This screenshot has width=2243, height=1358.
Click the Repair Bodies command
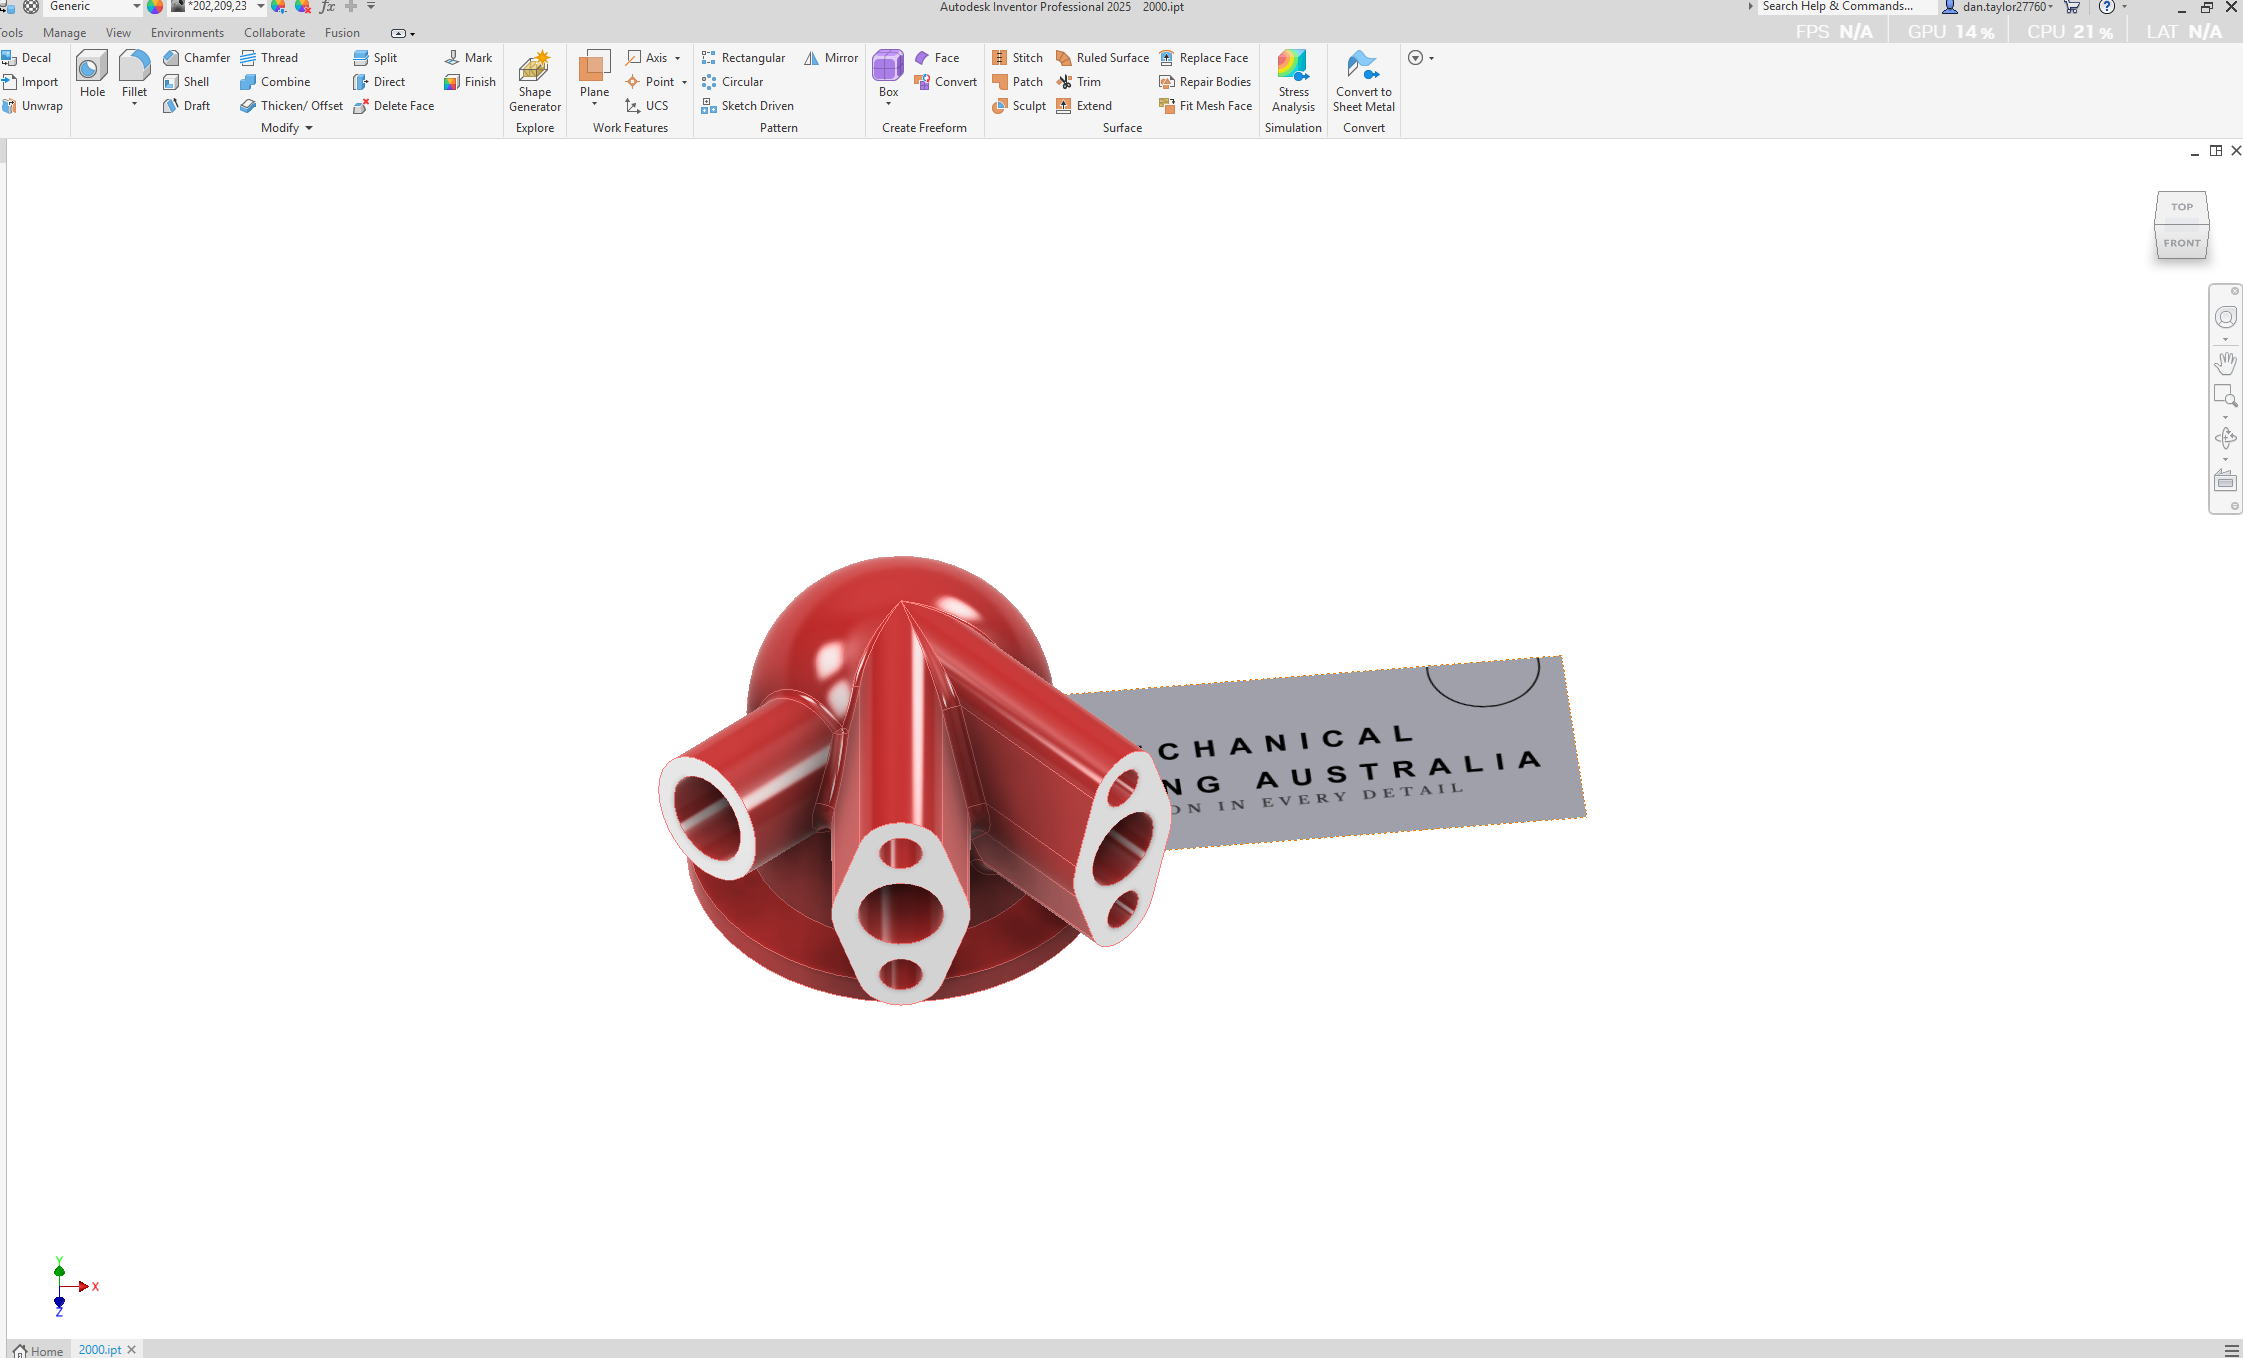pyautogui.click(x=1205, y=81)
